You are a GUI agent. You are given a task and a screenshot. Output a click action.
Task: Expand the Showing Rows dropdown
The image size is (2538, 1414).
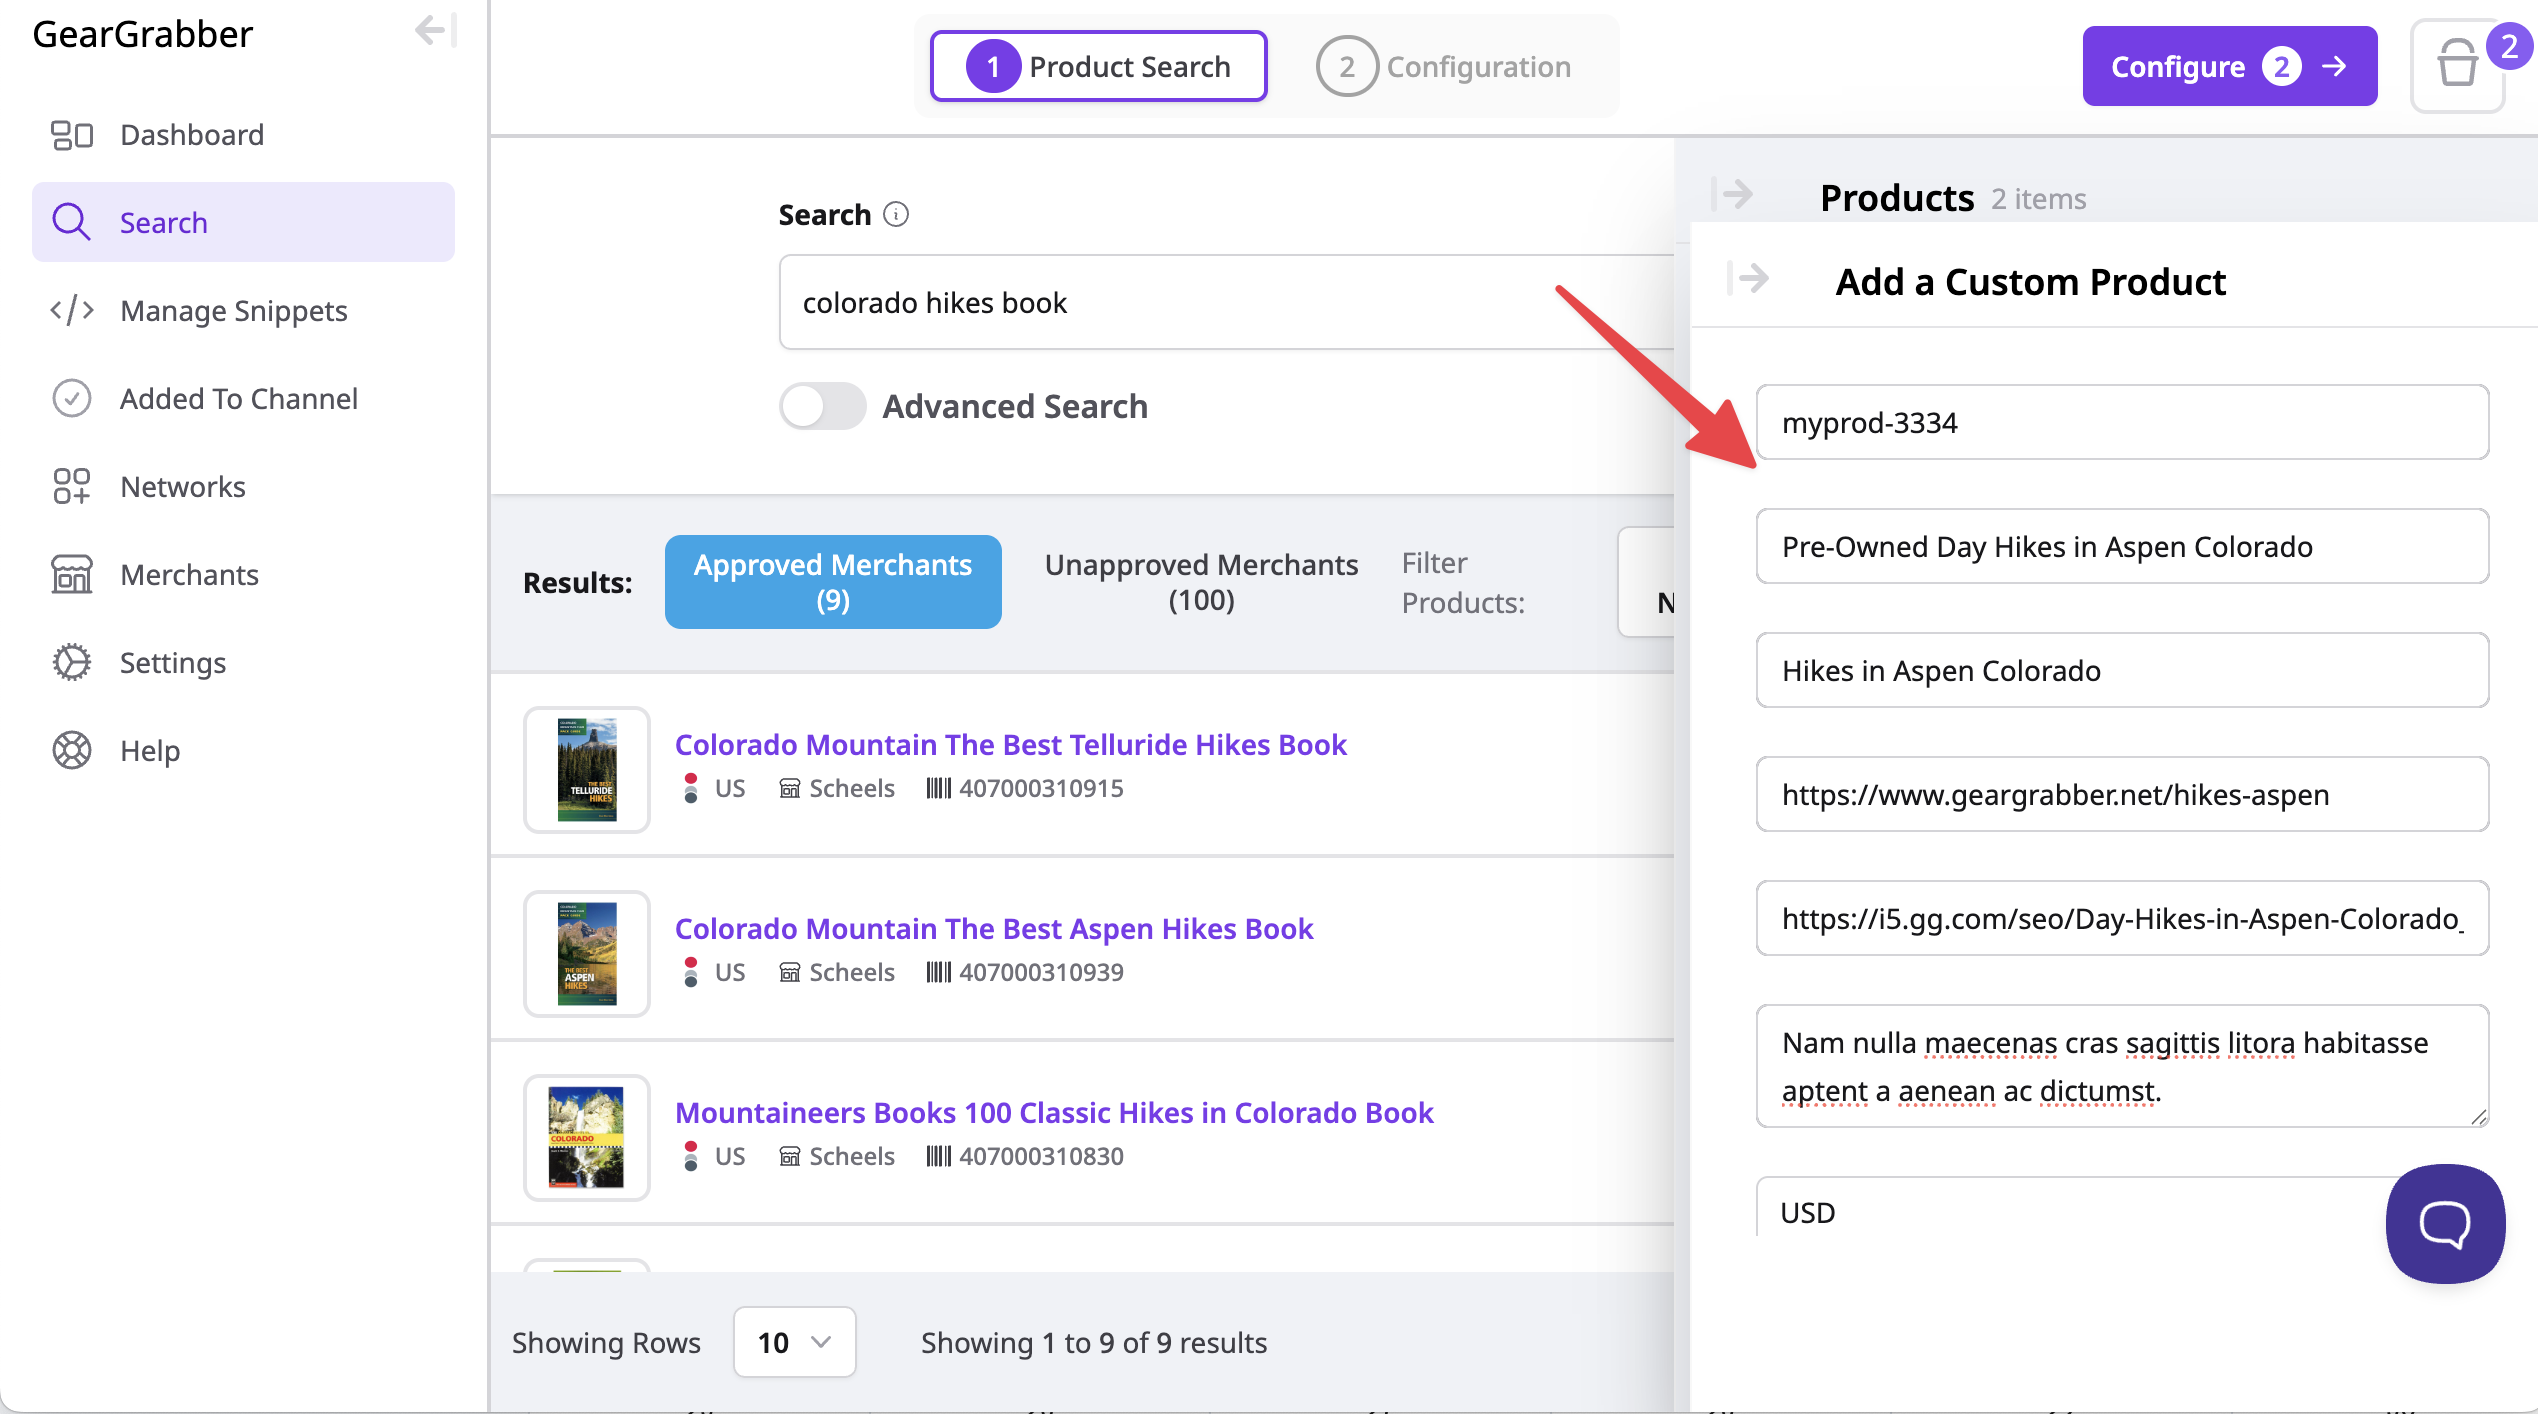tap(794, 1342)
